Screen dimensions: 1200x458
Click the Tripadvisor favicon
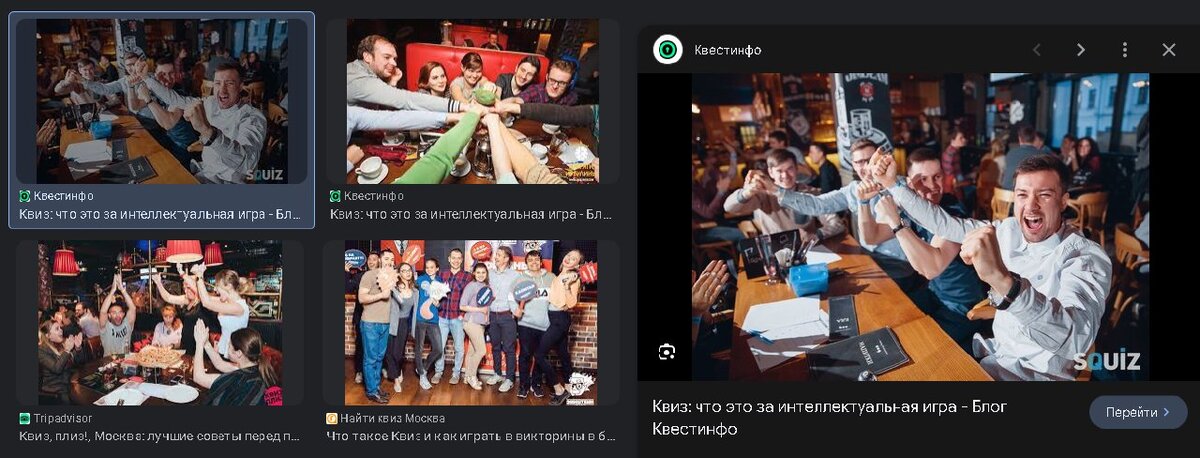(x=25, y=418)
